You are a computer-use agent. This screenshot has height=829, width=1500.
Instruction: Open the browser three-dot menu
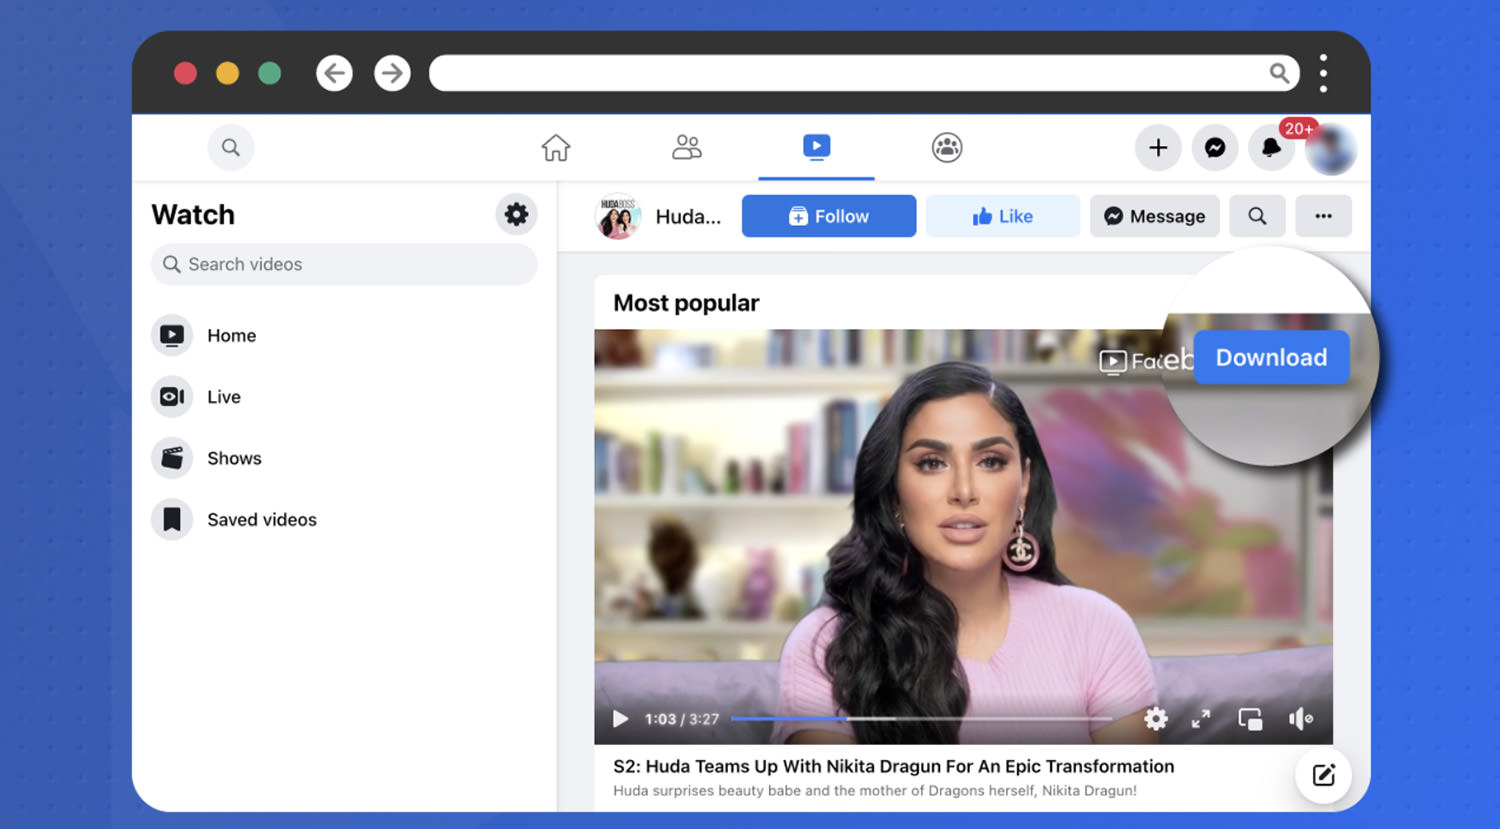point(1323,73)
